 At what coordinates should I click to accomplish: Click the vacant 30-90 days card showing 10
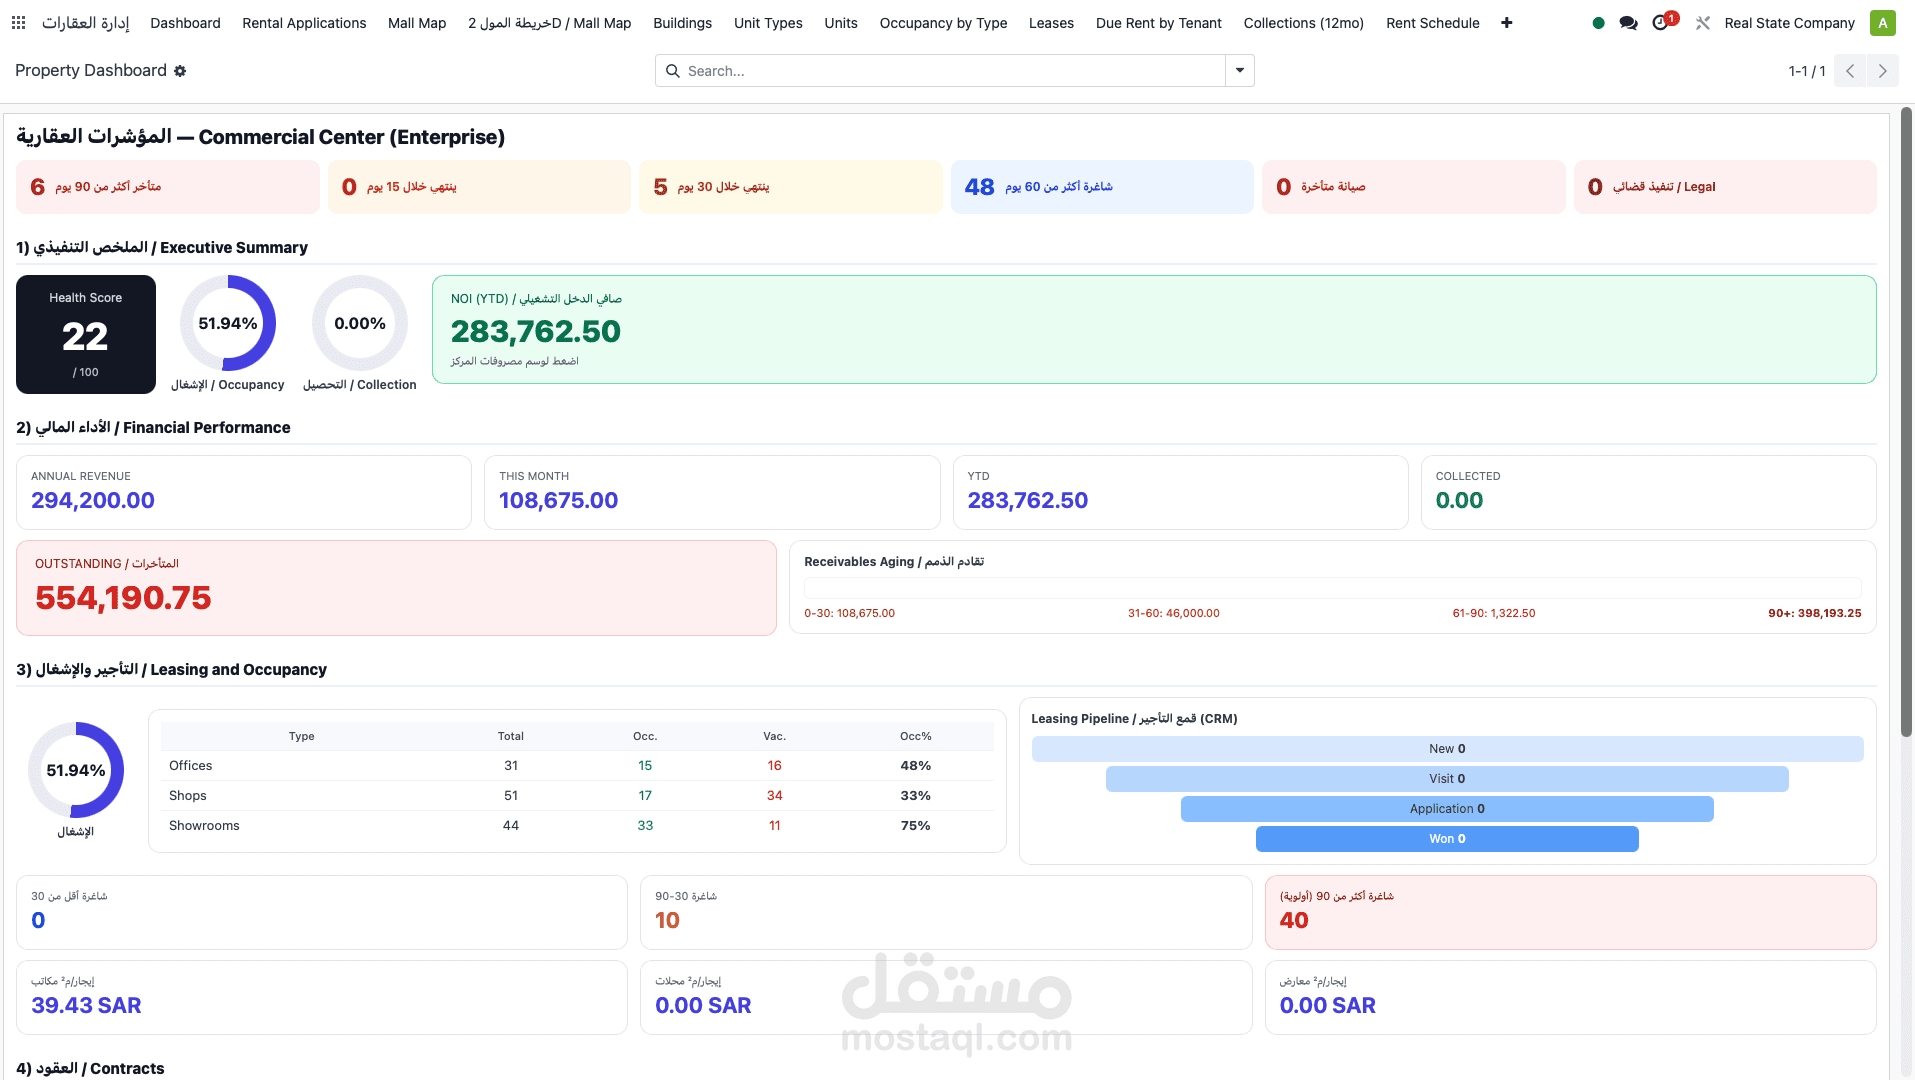coord(946,912)
